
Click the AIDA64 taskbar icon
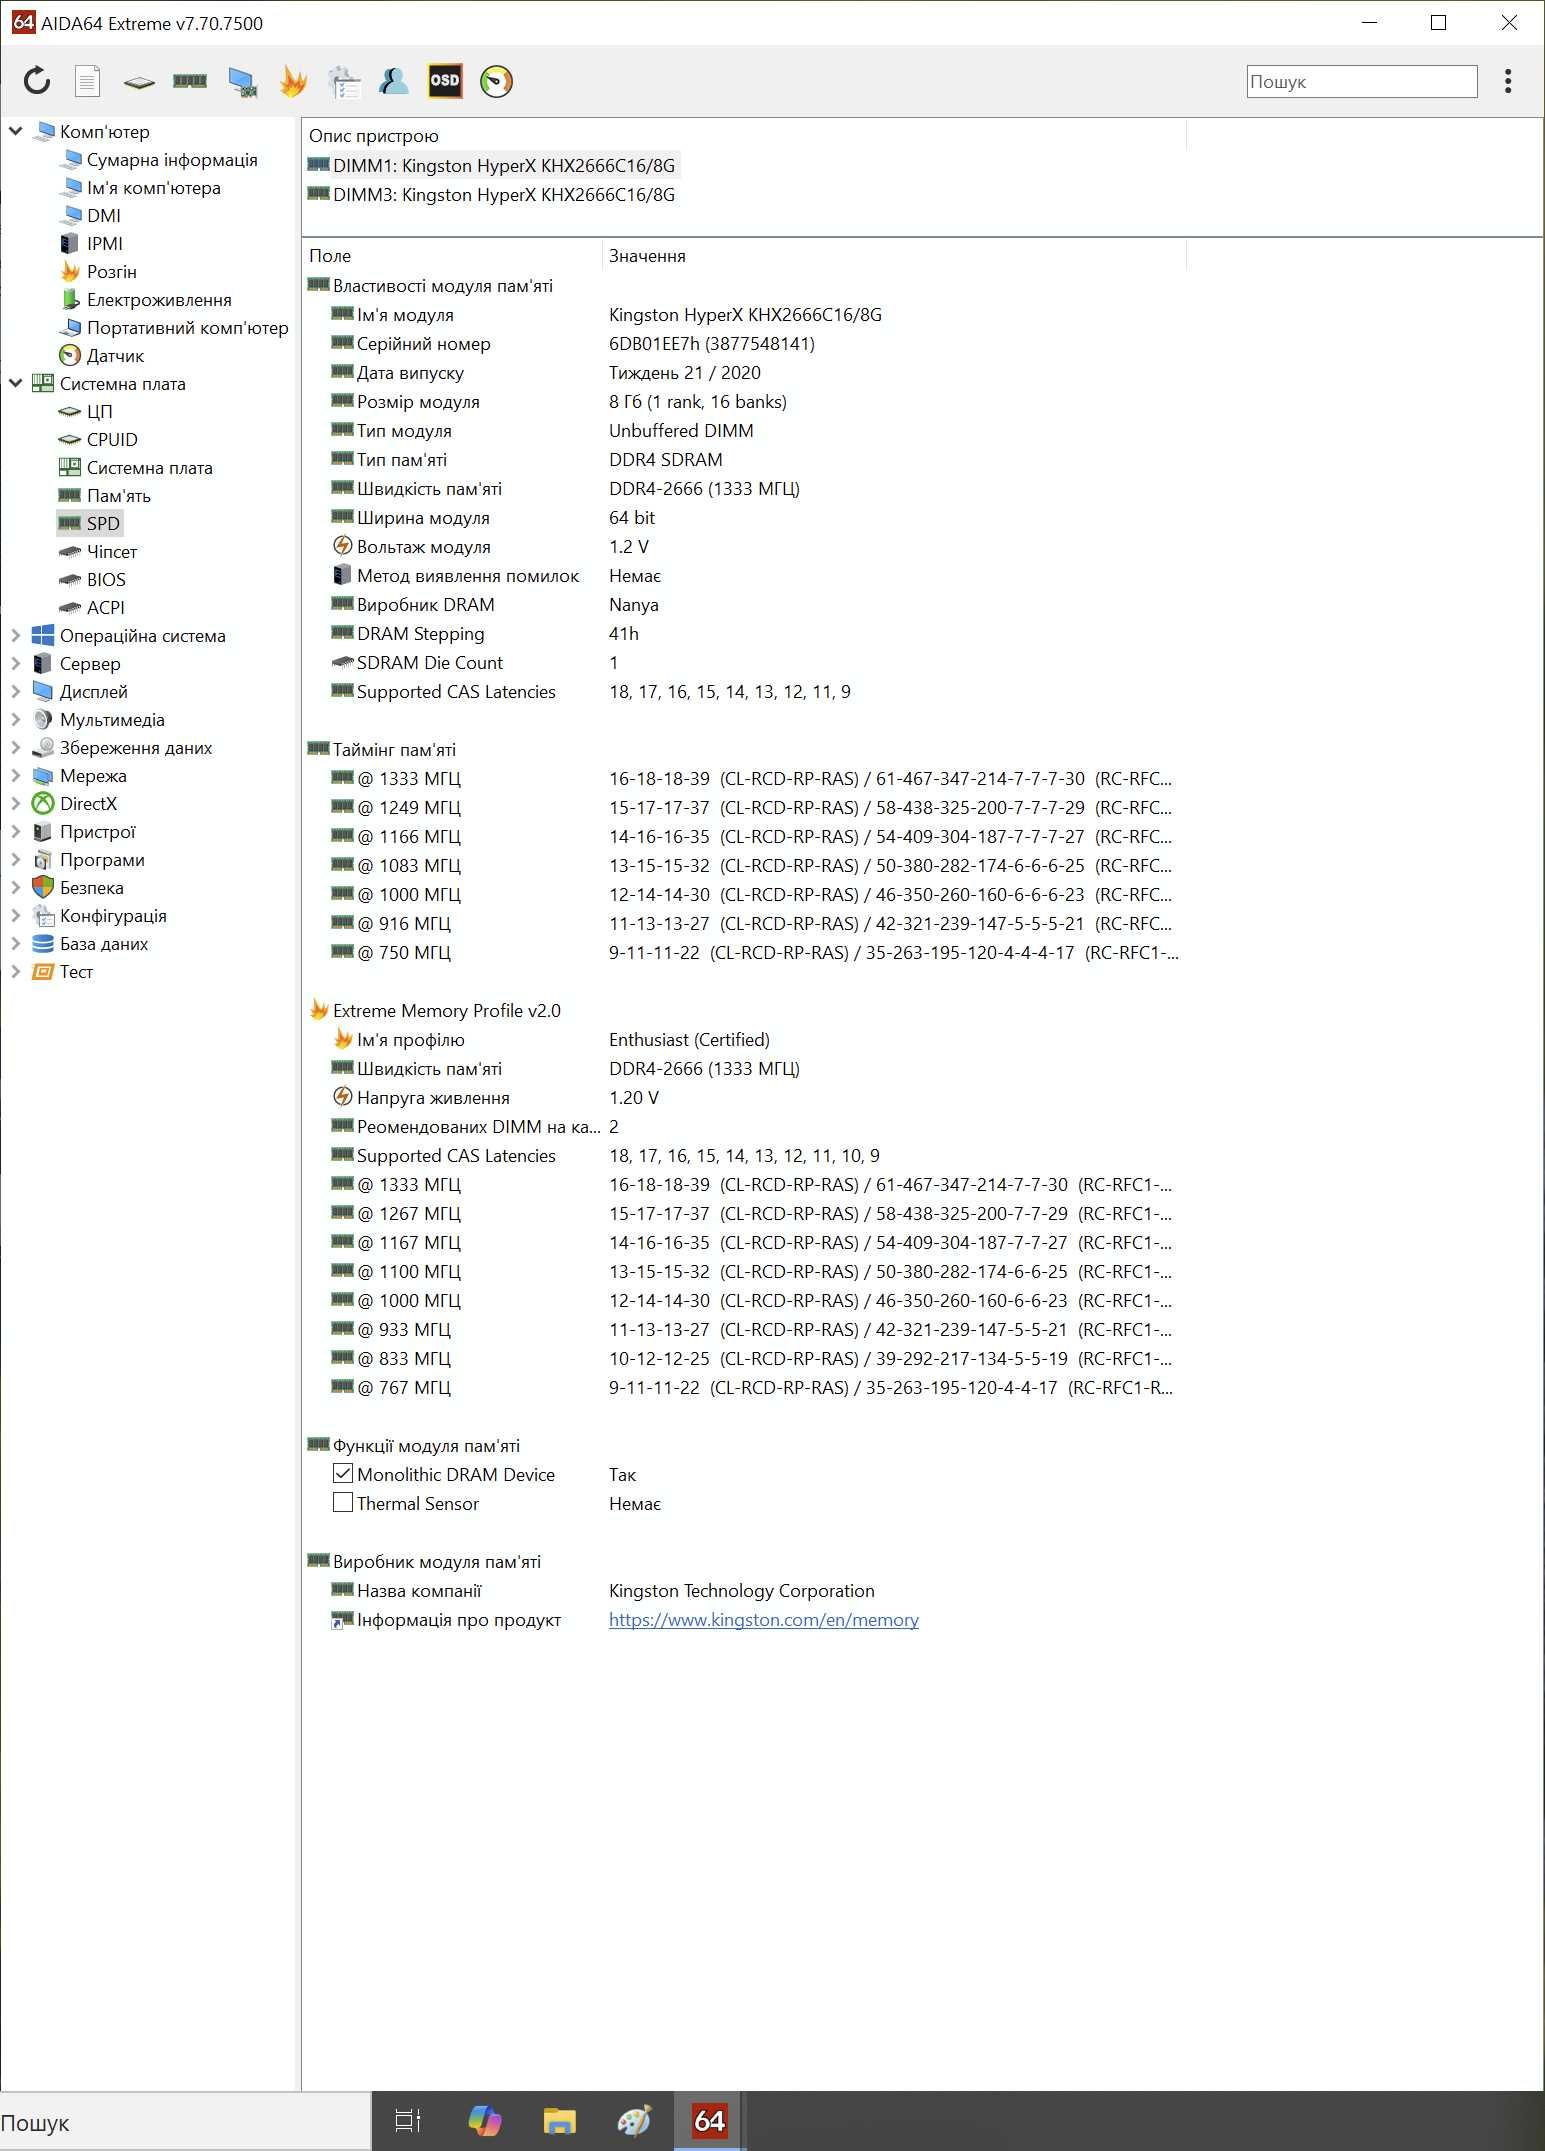709,2120
